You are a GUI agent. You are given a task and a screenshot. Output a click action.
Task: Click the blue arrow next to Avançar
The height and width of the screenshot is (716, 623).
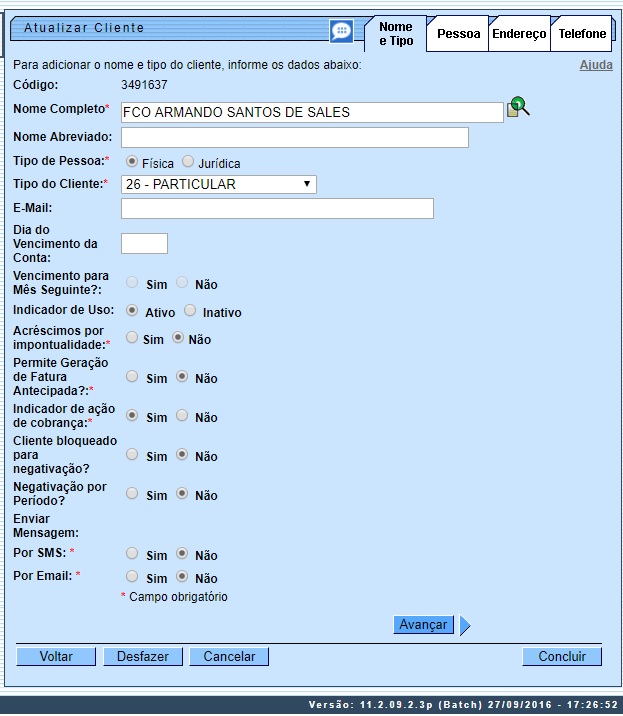pos(465,625)
